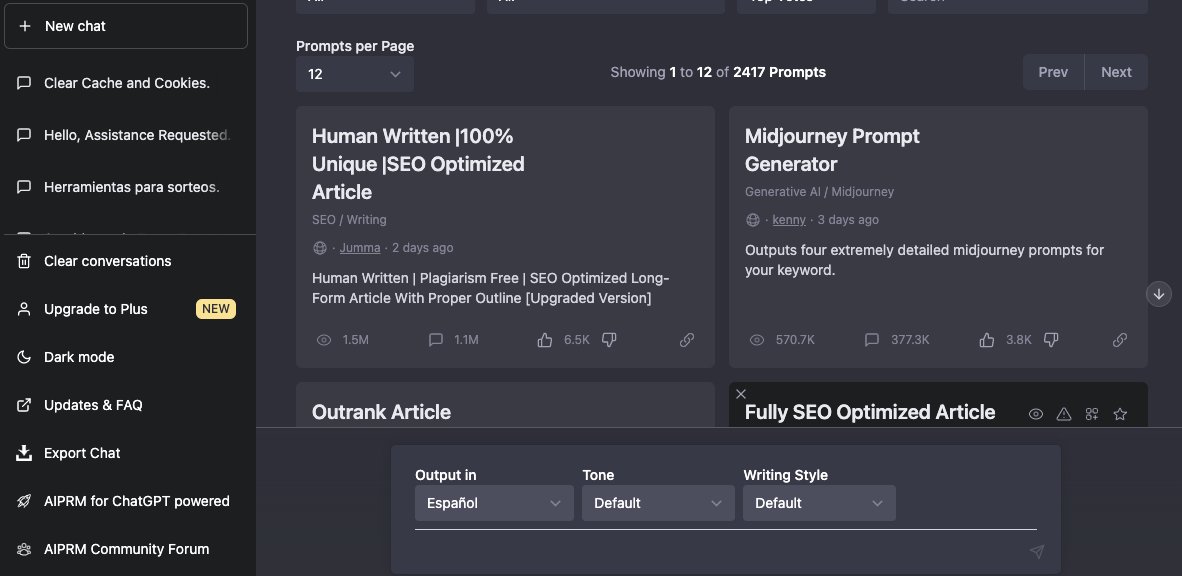Favorite Fully SEO Optimized Article with star
1182x576 pixels.
(x=1120, y=414)
